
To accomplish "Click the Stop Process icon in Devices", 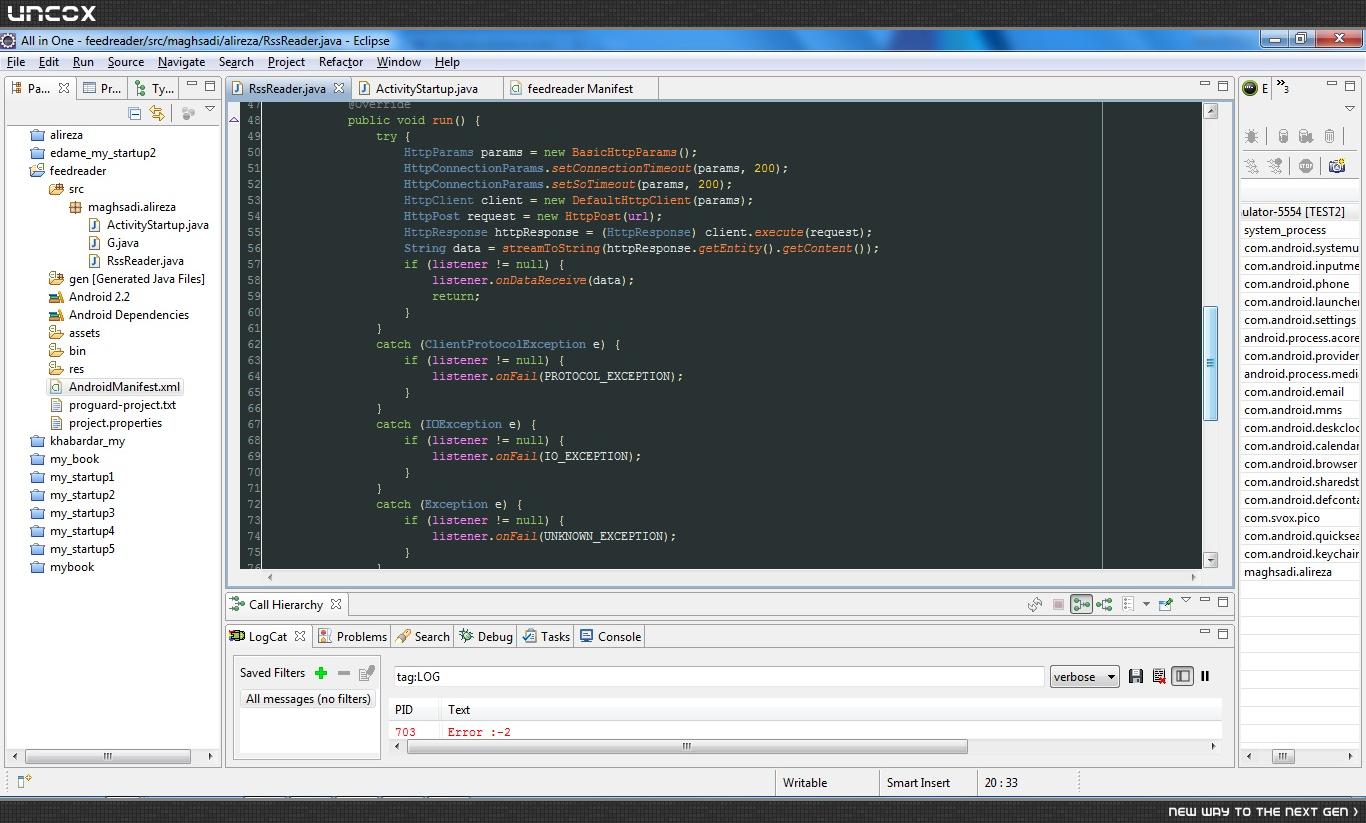I will pos(1306,166).
